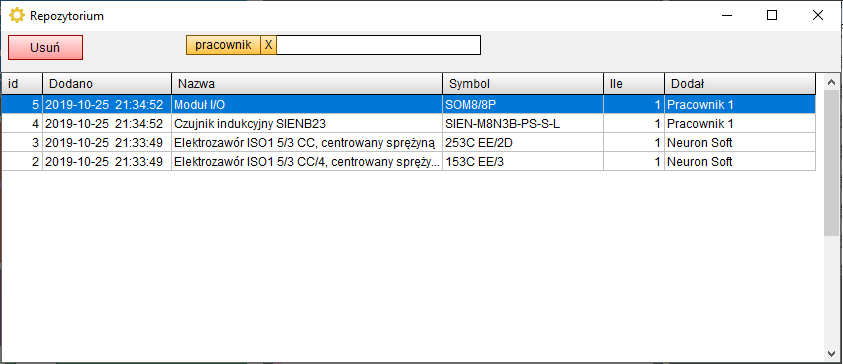
Task: Sort by the Ile column header
Action: coord(634,84)
